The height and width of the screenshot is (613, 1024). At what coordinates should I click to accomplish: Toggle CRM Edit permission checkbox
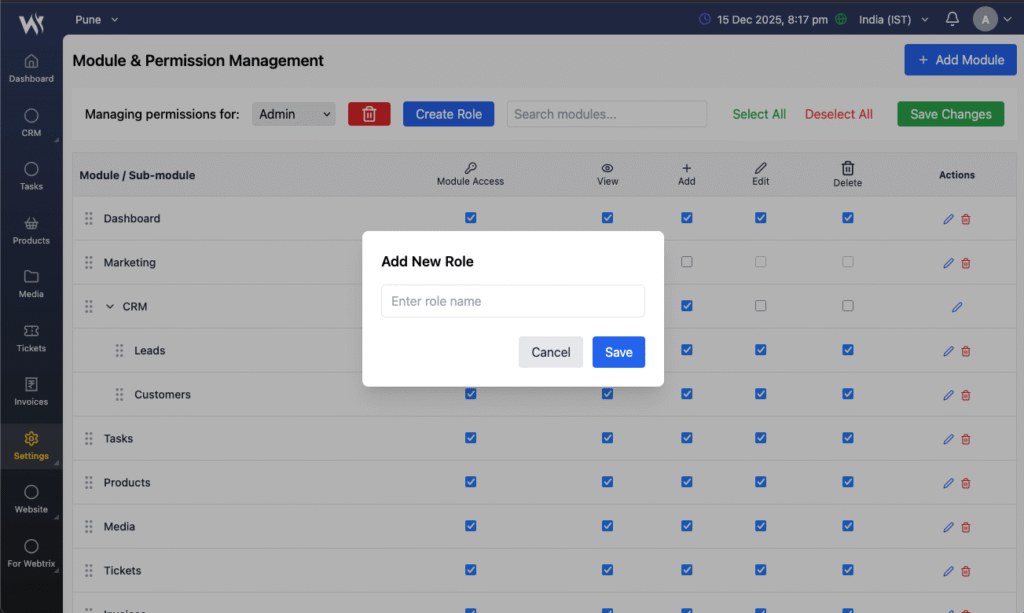point(760,306)
